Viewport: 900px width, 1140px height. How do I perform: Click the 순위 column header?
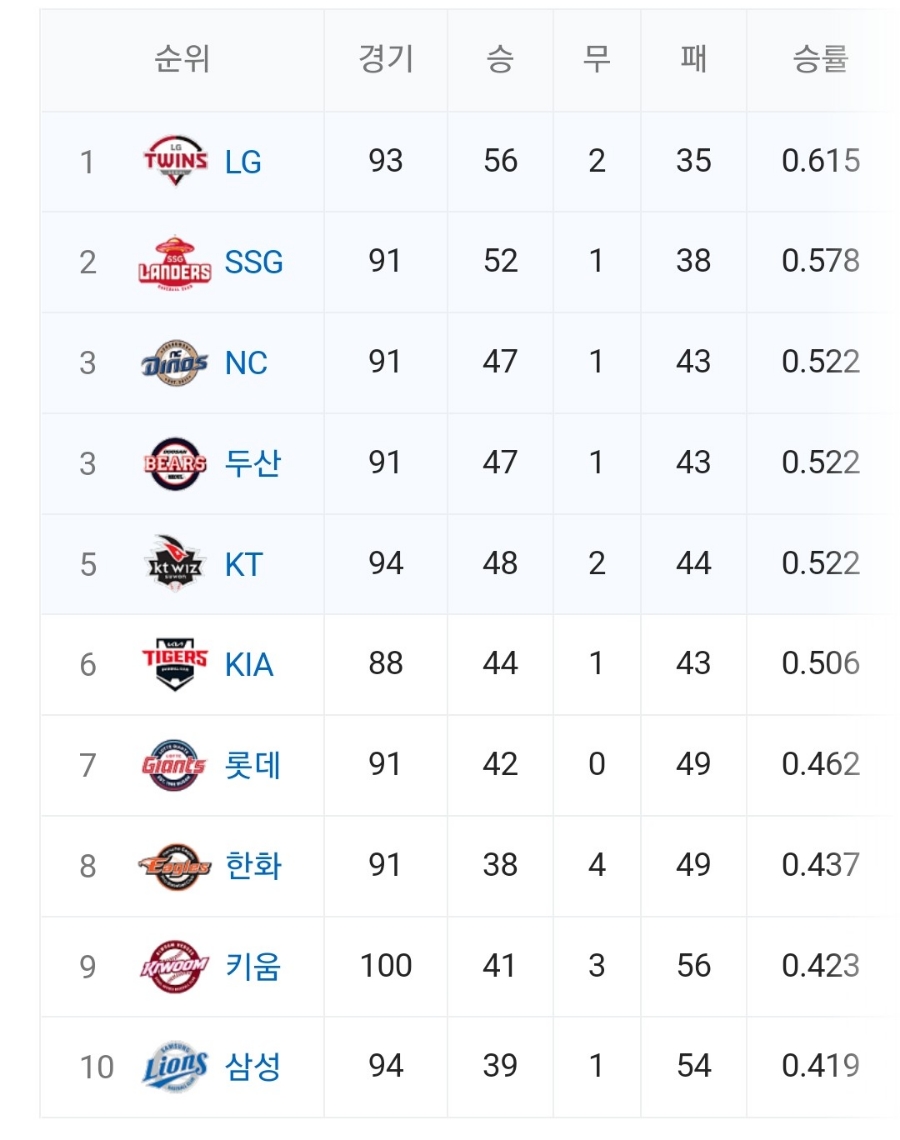click(182, 60)
